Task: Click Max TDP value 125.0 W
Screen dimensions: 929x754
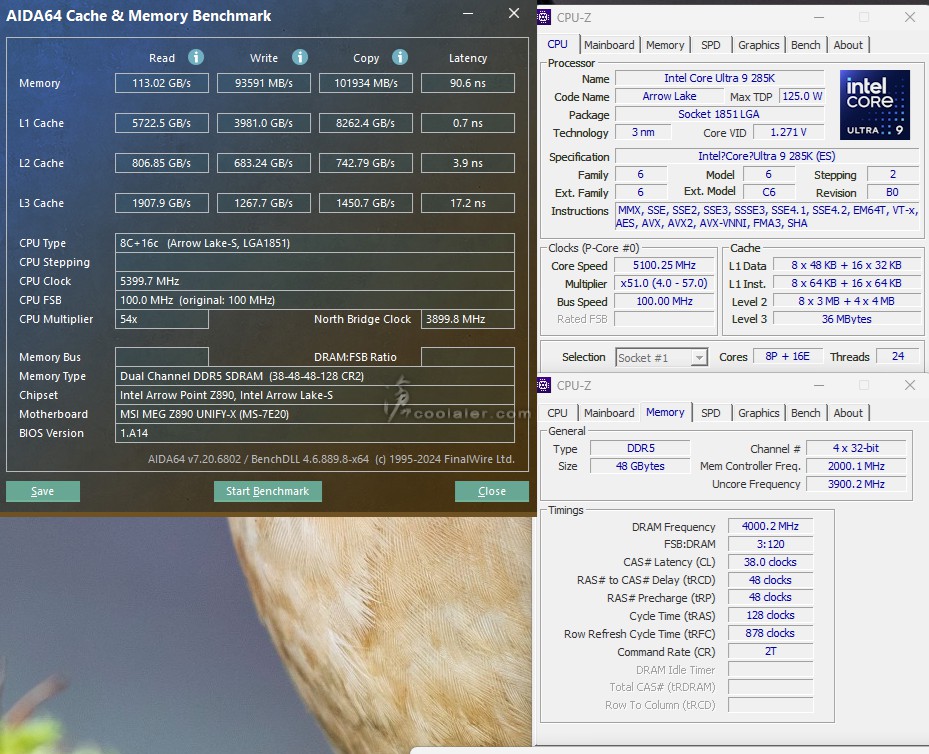Action: [x=802, y=96]
